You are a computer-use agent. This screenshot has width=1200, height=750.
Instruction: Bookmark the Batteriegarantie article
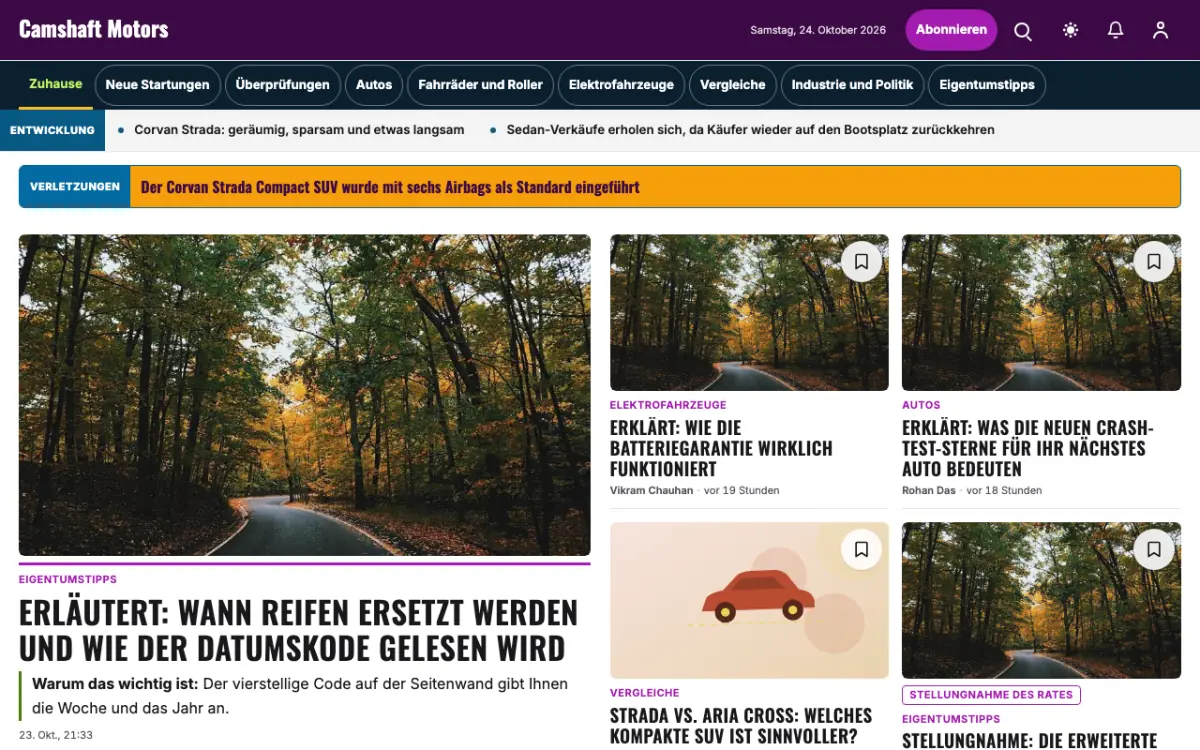861,262
